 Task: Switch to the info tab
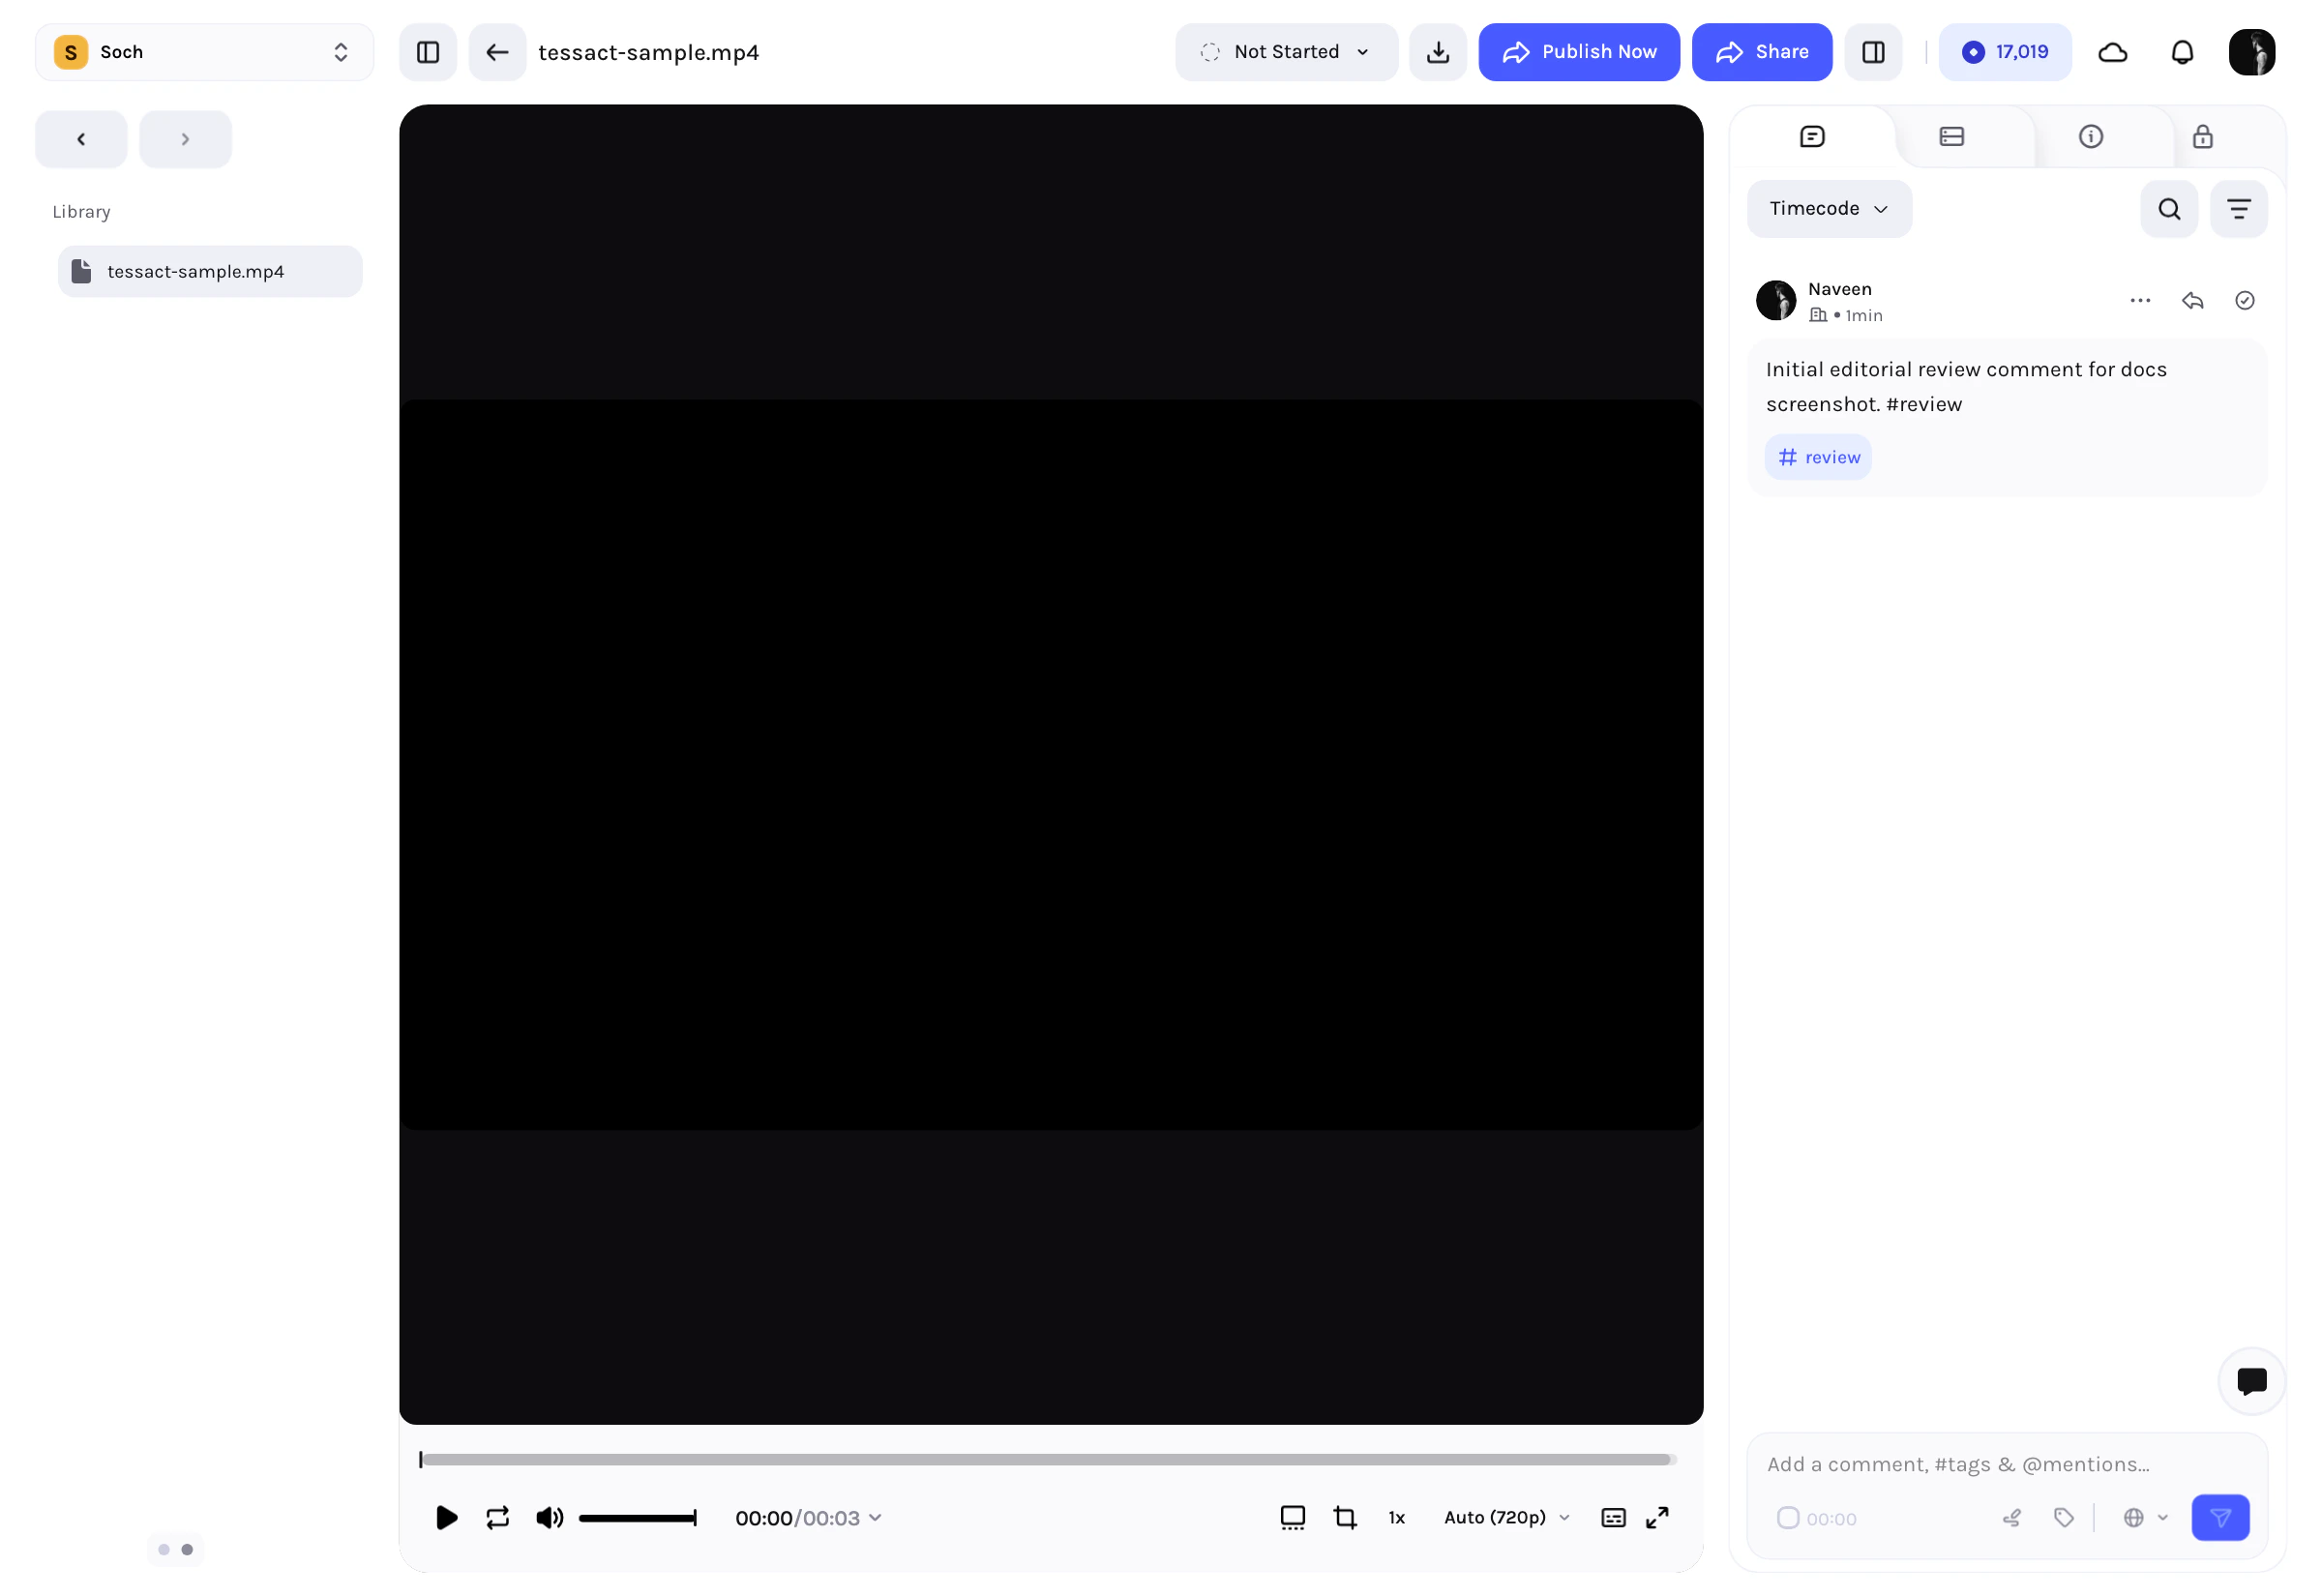[x=2090, y=137]
